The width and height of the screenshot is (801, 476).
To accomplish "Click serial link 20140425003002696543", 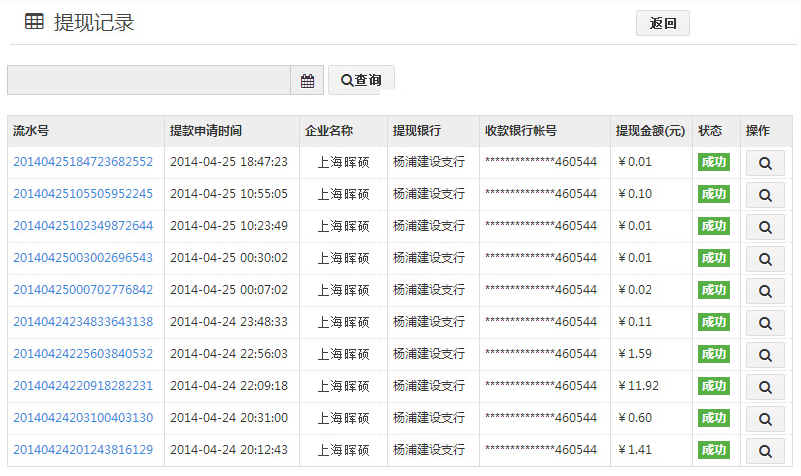I will [83, 258].
